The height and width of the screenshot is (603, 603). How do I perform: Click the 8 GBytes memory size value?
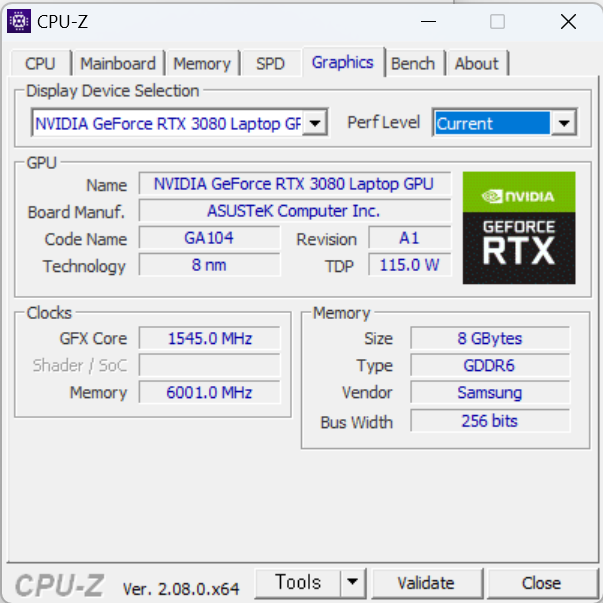click(490, 338)
